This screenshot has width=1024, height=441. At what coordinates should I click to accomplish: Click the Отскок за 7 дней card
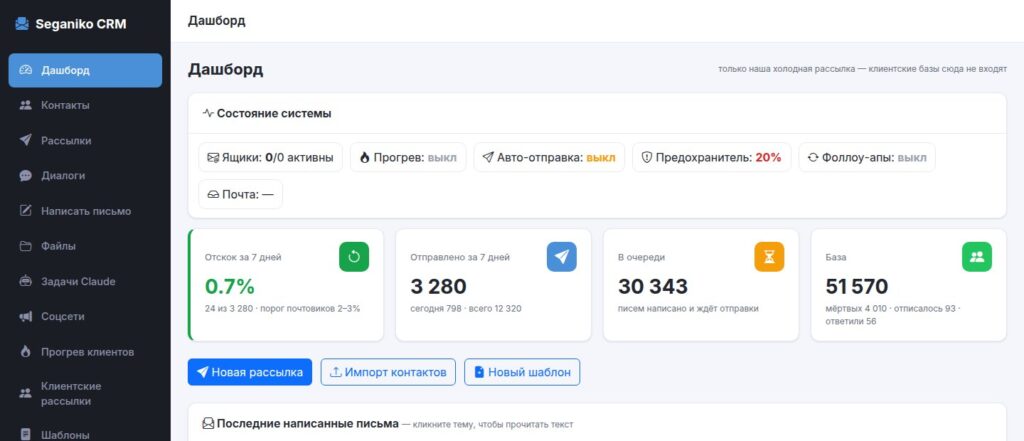tap(285, 285)
